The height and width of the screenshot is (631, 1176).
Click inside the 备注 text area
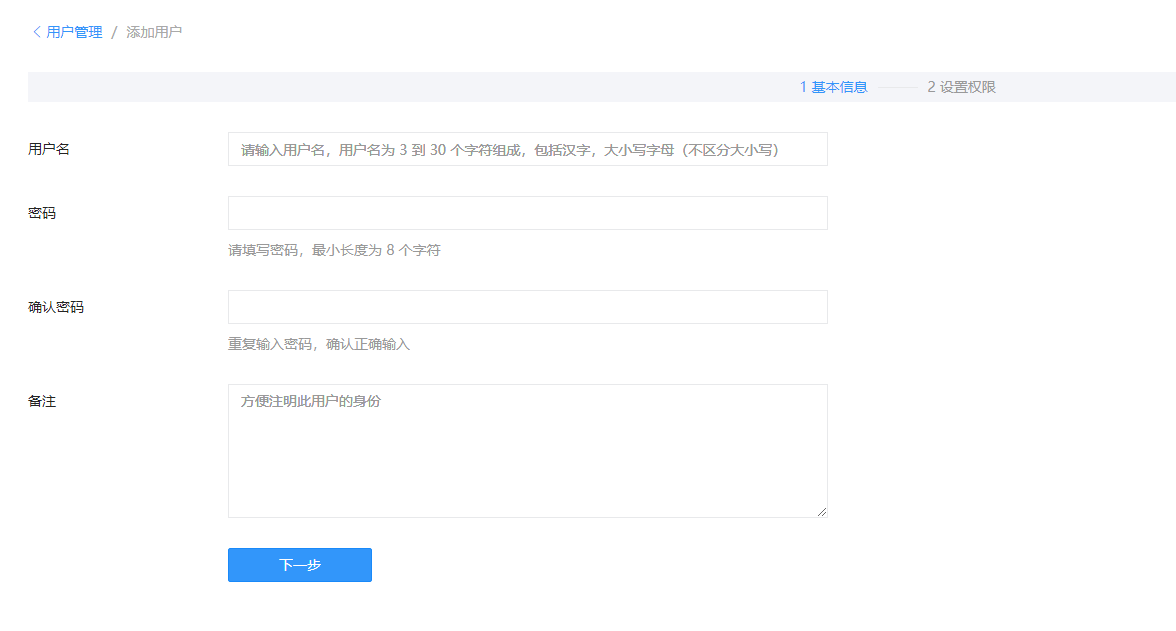click(x=527, y=451)
